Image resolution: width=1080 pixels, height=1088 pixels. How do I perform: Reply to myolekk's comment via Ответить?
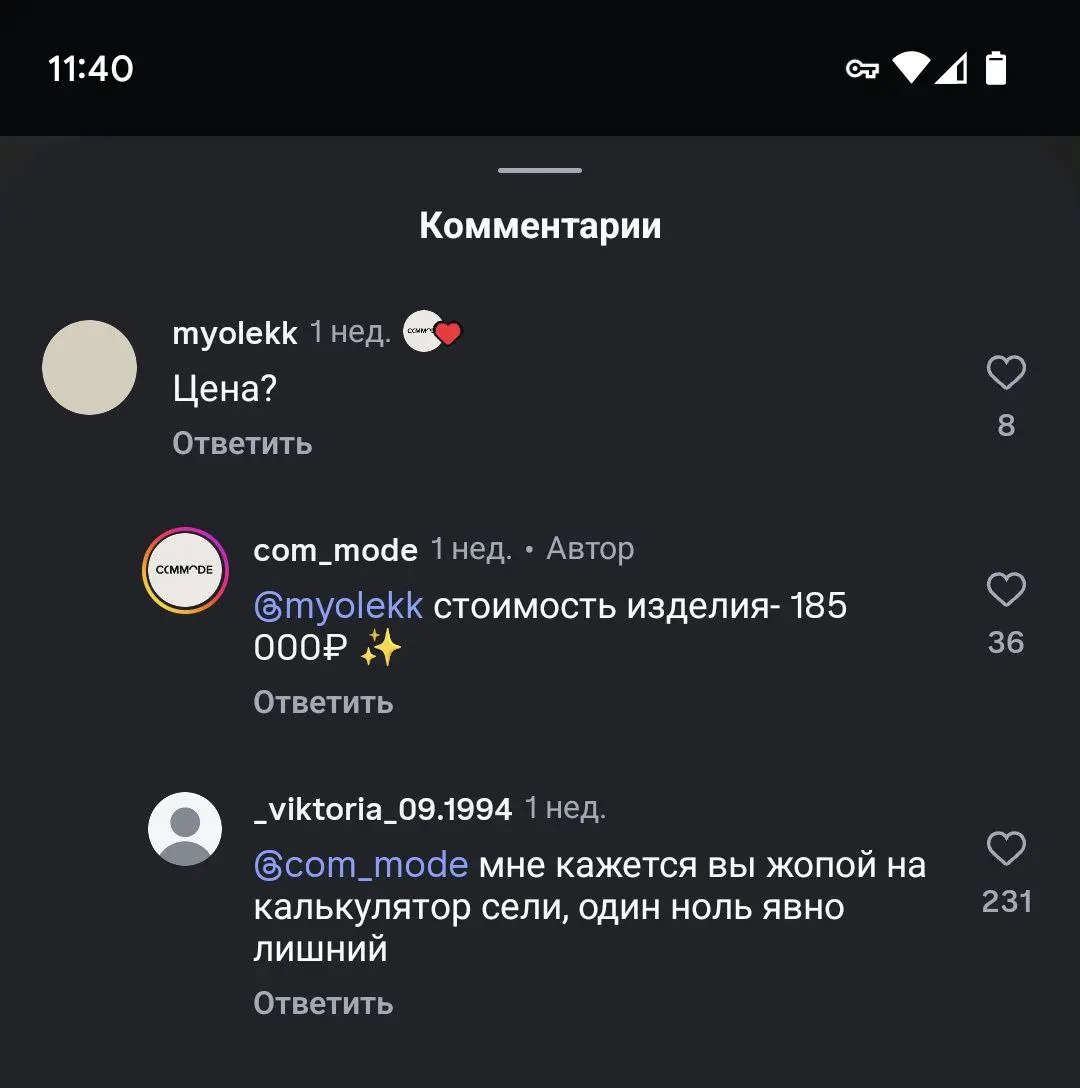[242, 443]
